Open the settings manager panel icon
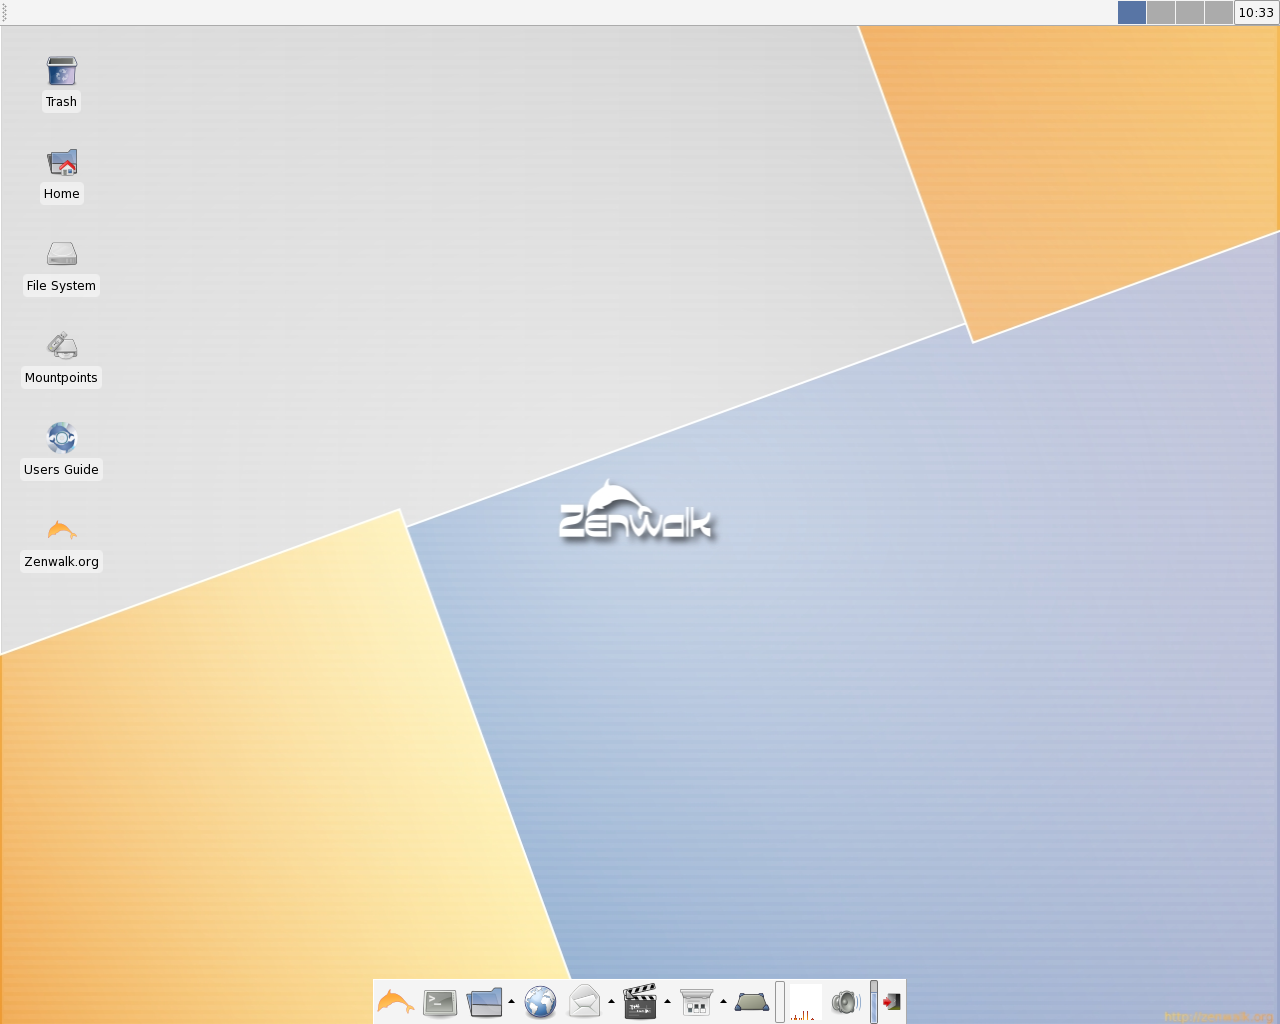Screen dimensions: 1280x1024 (696, 1002)
